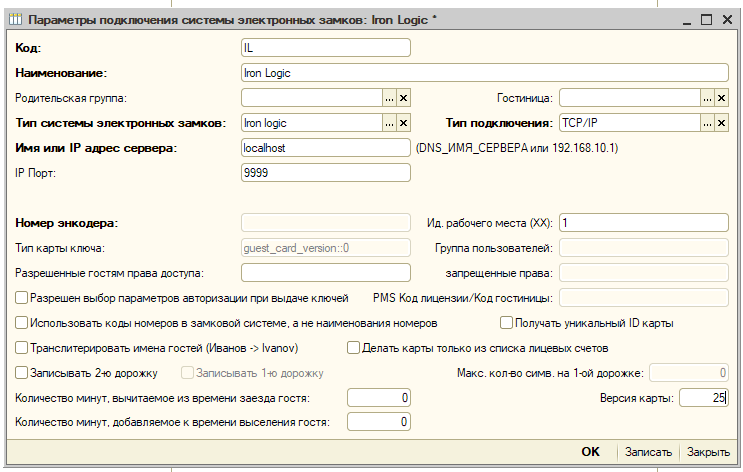Open selection for Родительская группа via ellipsis

(x=389, y=98)
